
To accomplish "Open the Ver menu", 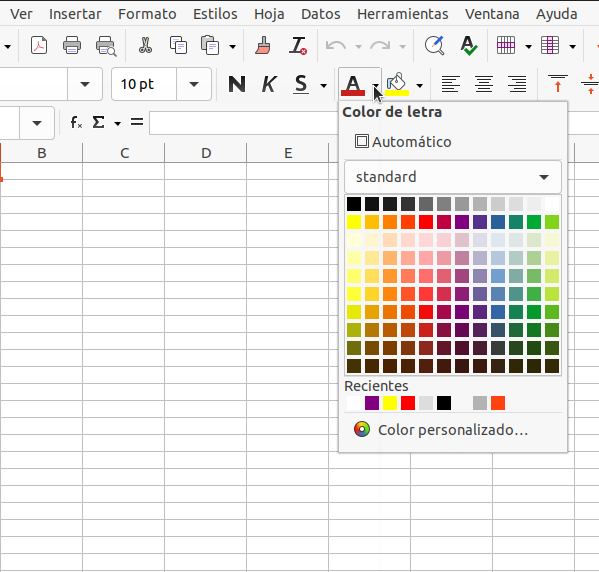I will (21, 14).
